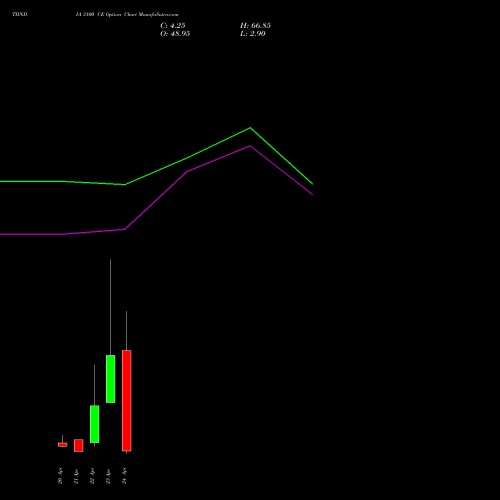Viewport: 500px width, 500px height.
Task: Click the high value 'H: 66.85'
Action: (255, 26)
